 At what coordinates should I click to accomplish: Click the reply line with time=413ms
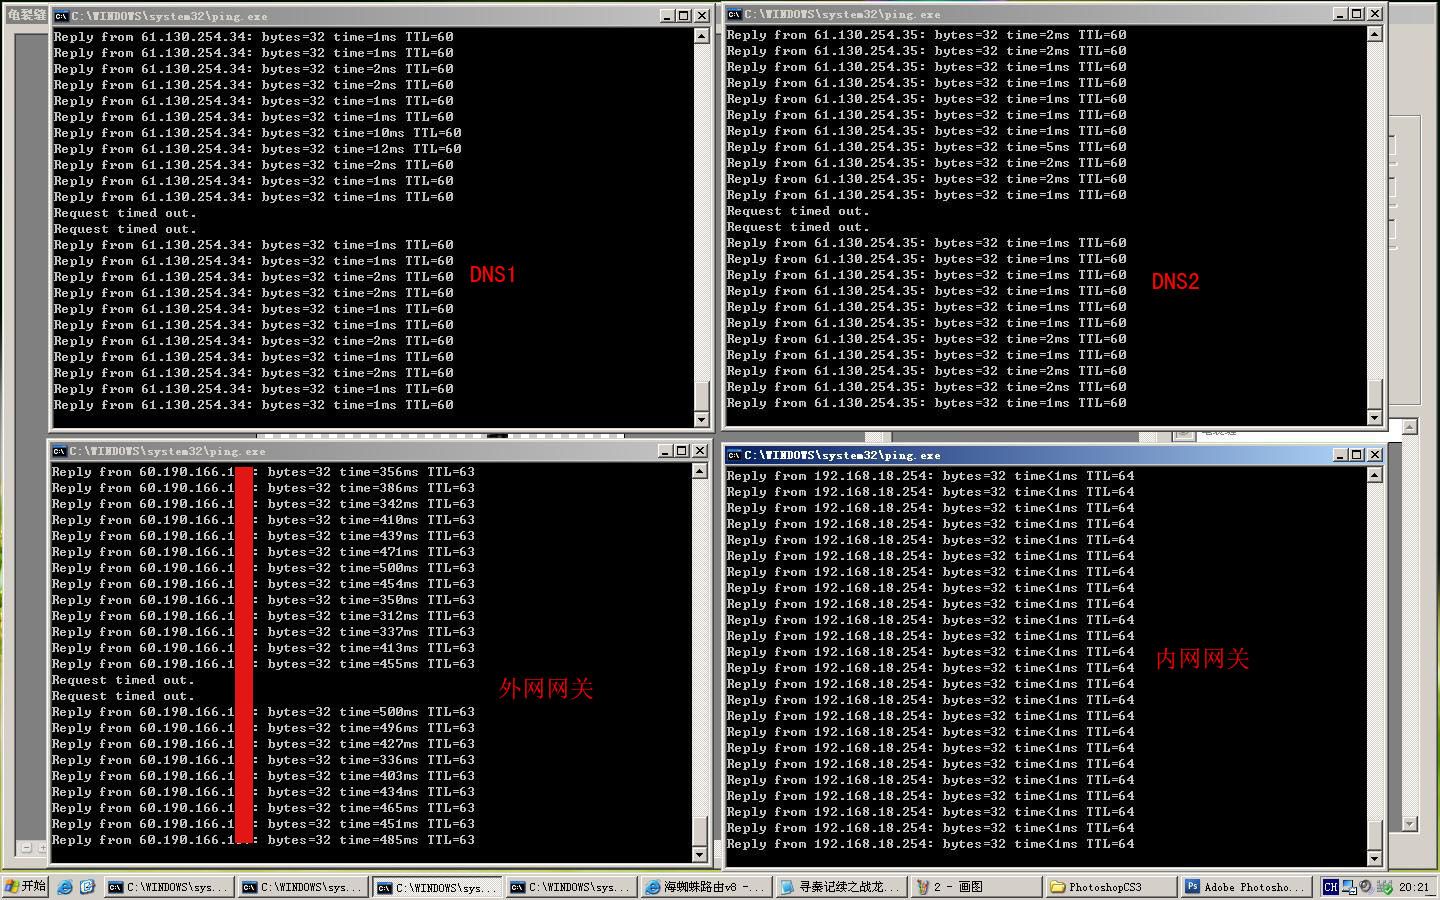[x=263, y=648]
